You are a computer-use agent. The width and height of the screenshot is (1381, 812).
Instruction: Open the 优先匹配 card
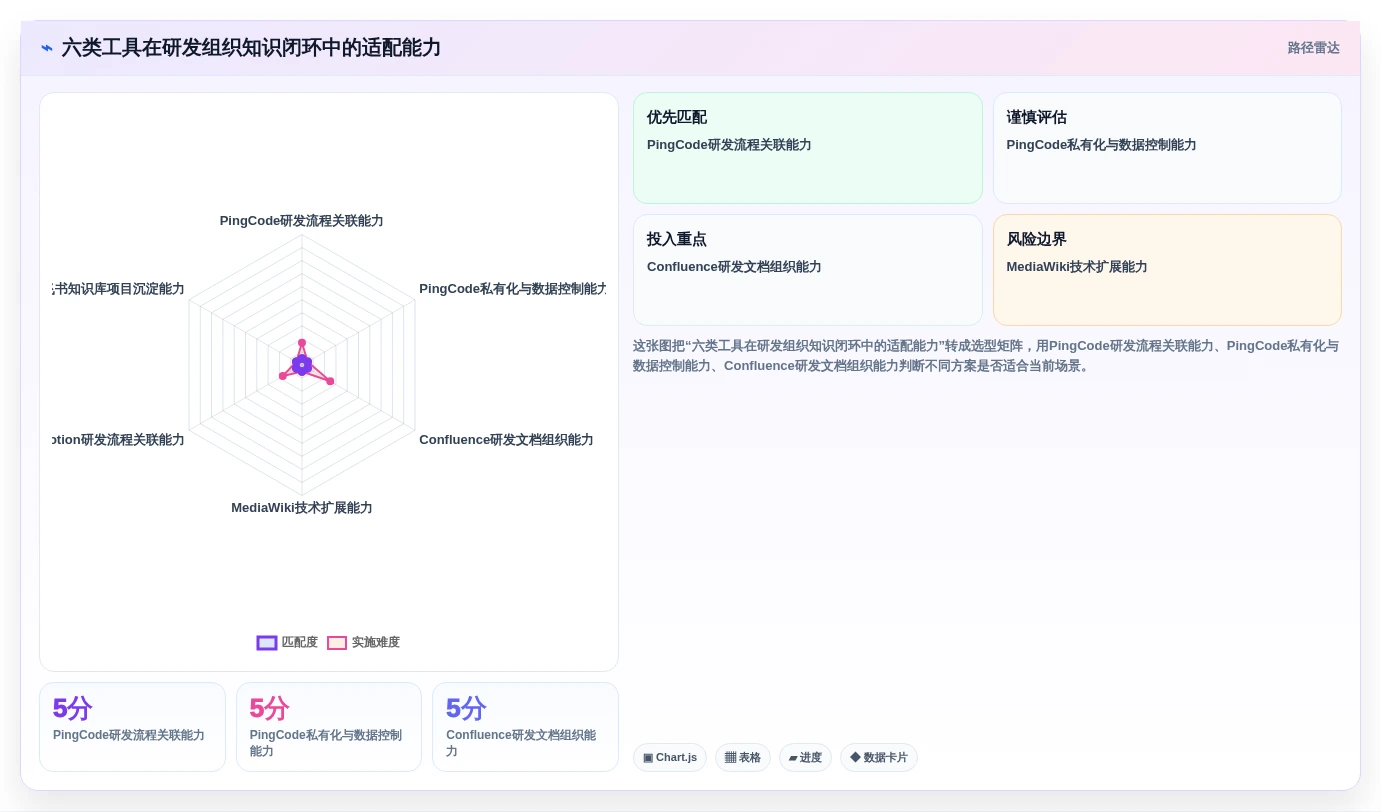[808, 148]
